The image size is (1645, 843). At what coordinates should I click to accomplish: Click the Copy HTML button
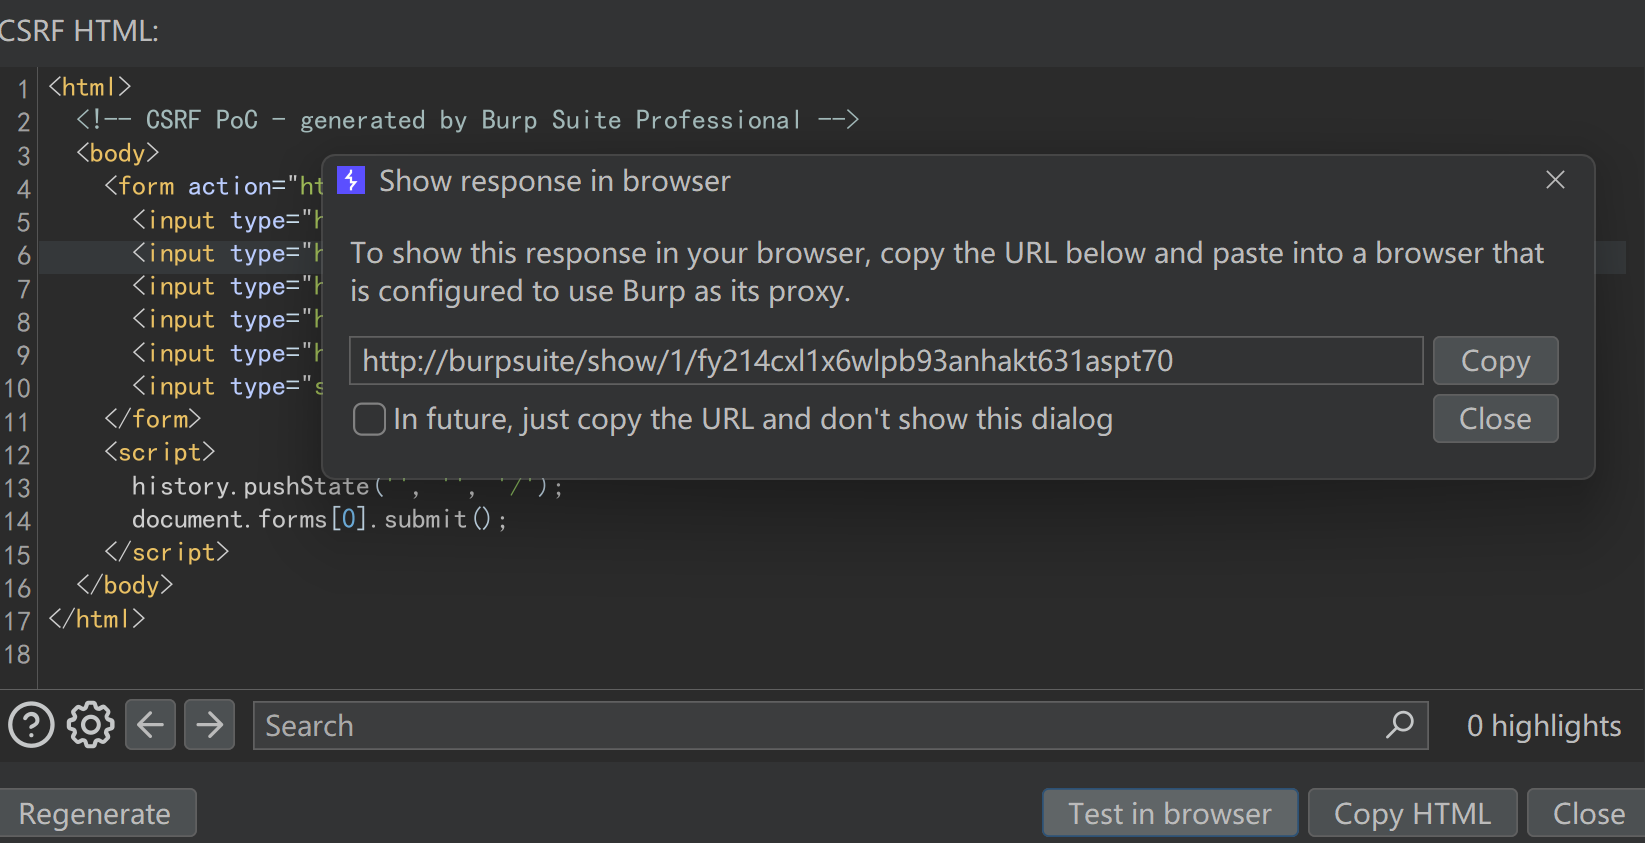coord(1411,814)
